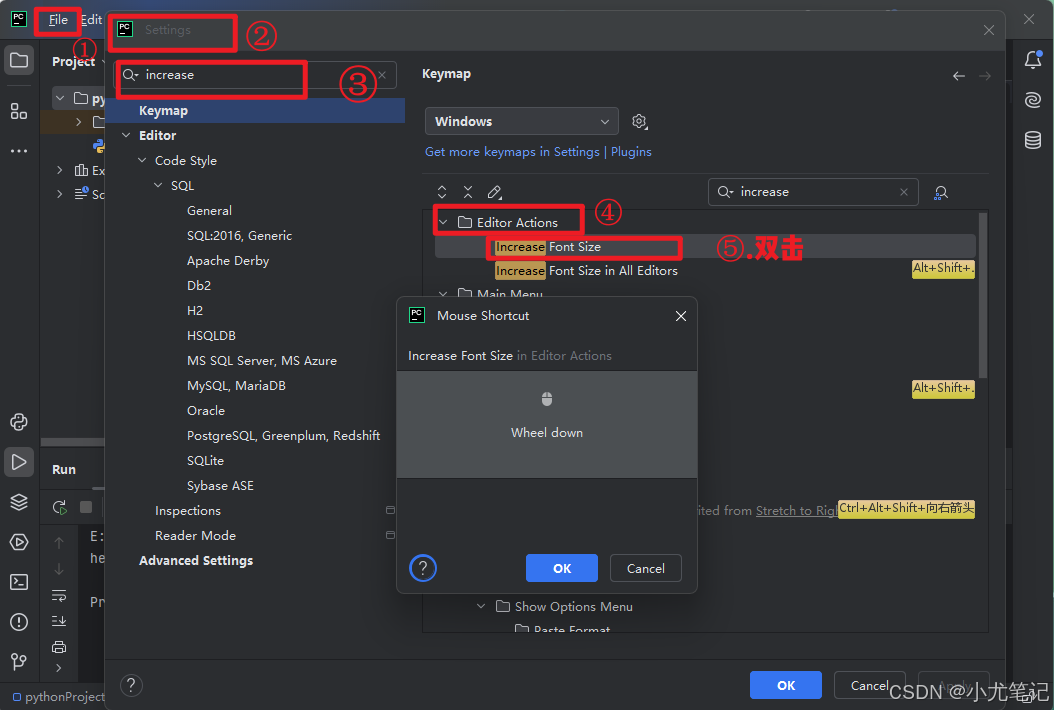Select SQLite code style entry
Screen dimensions: 1054x710
(x=205, y=460)
